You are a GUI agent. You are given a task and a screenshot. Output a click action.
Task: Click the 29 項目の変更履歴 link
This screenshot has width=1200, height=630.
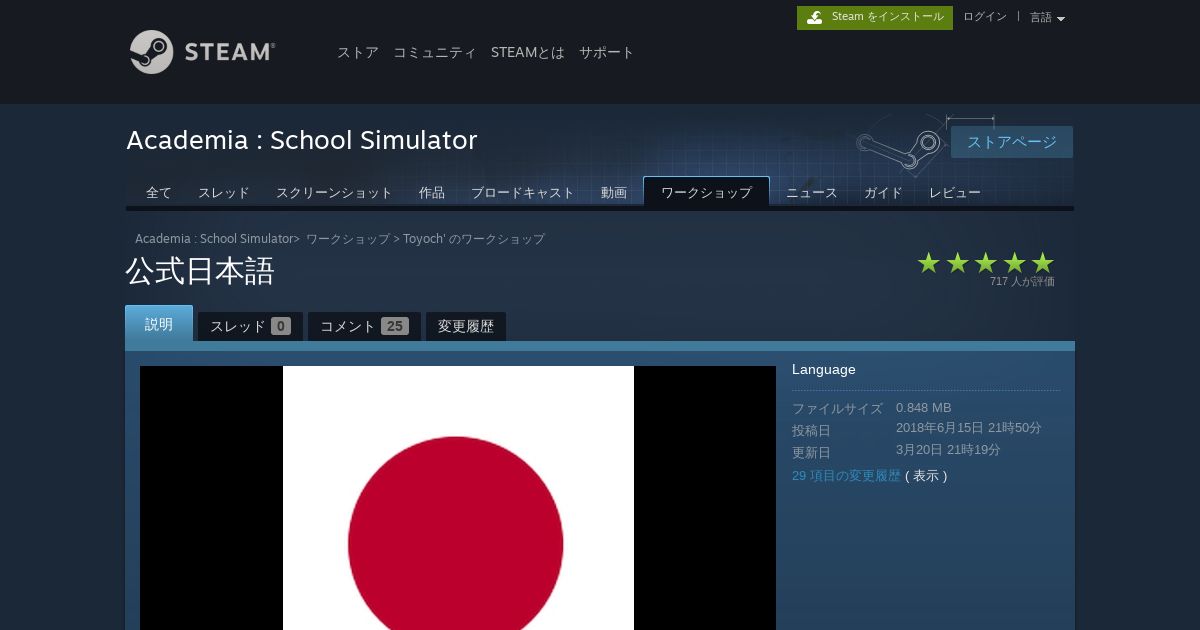tap(846, 476)
